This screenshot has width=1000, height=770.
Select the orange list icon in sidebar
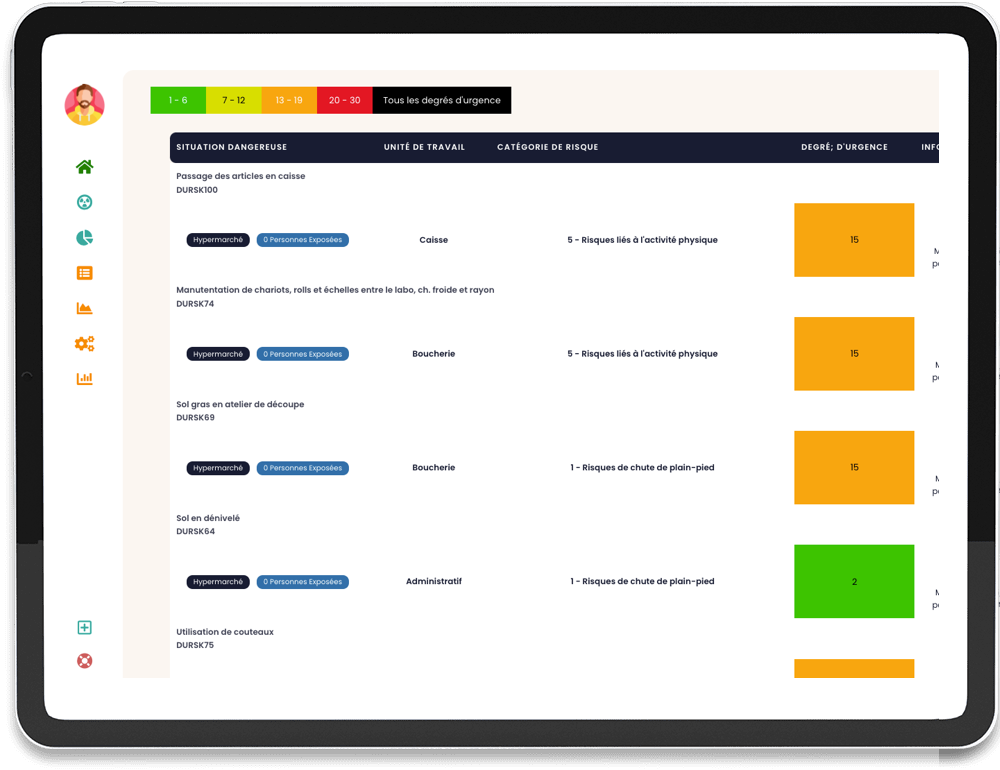(x=85, y=273)
